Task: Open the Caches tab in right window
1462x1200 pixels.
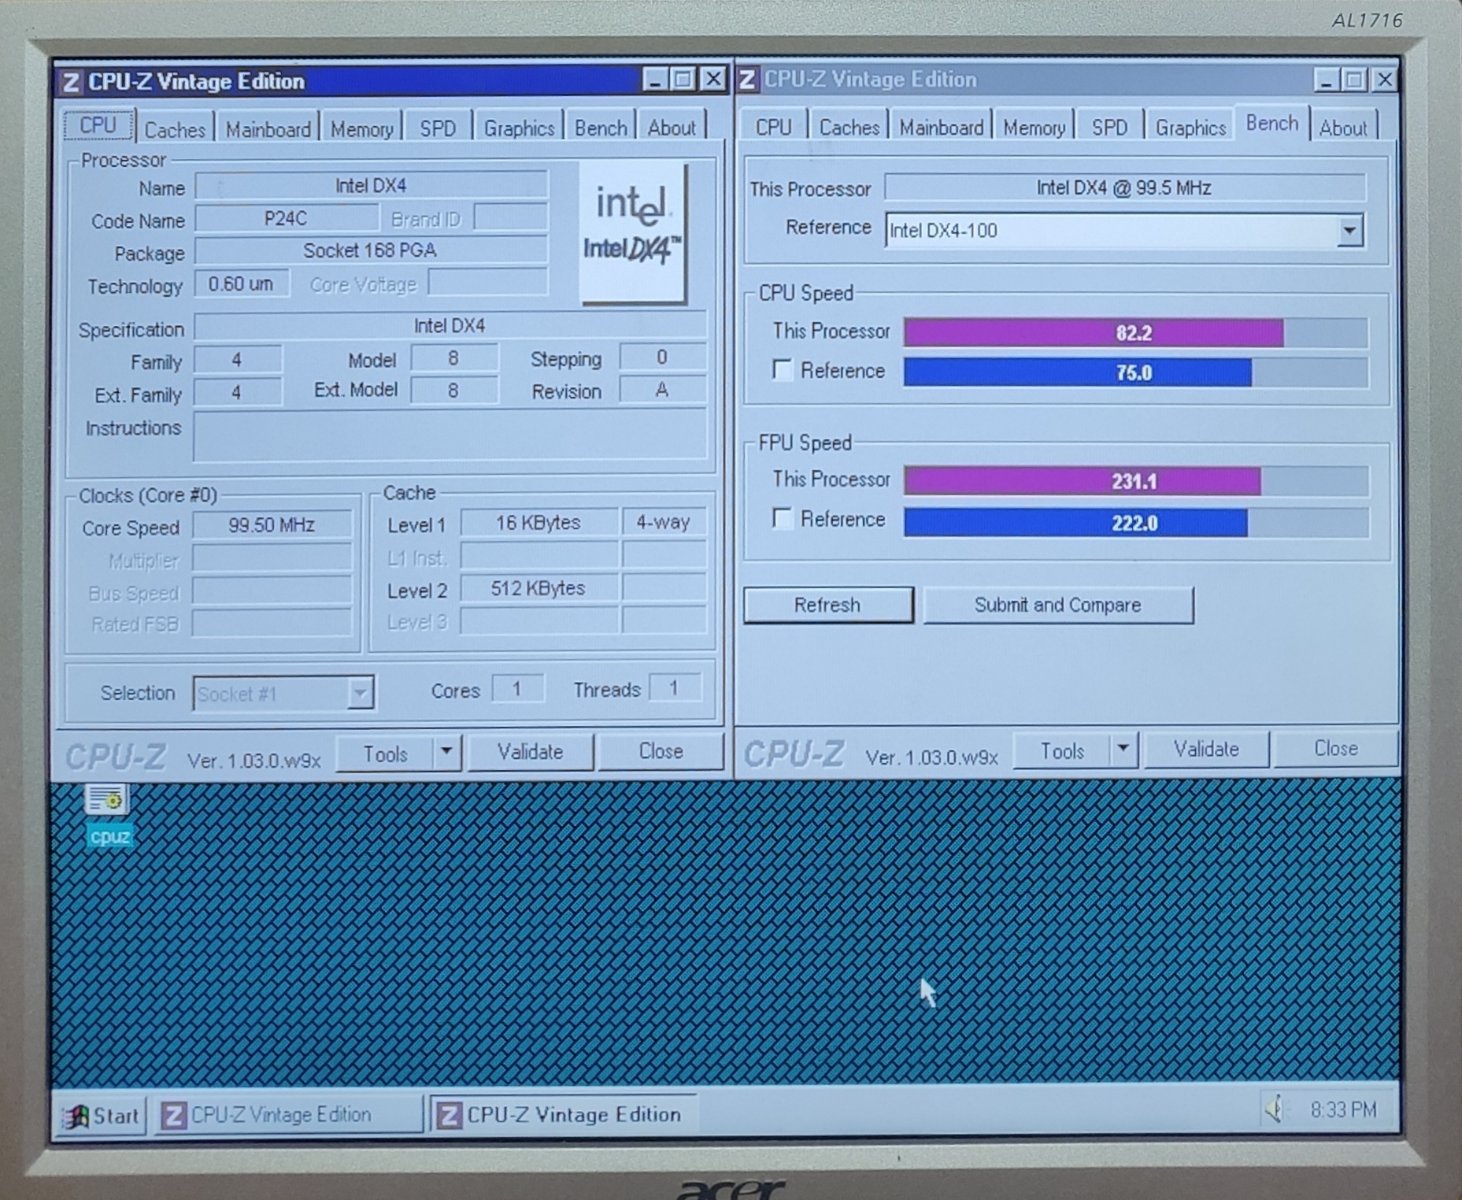Action: 849,127
